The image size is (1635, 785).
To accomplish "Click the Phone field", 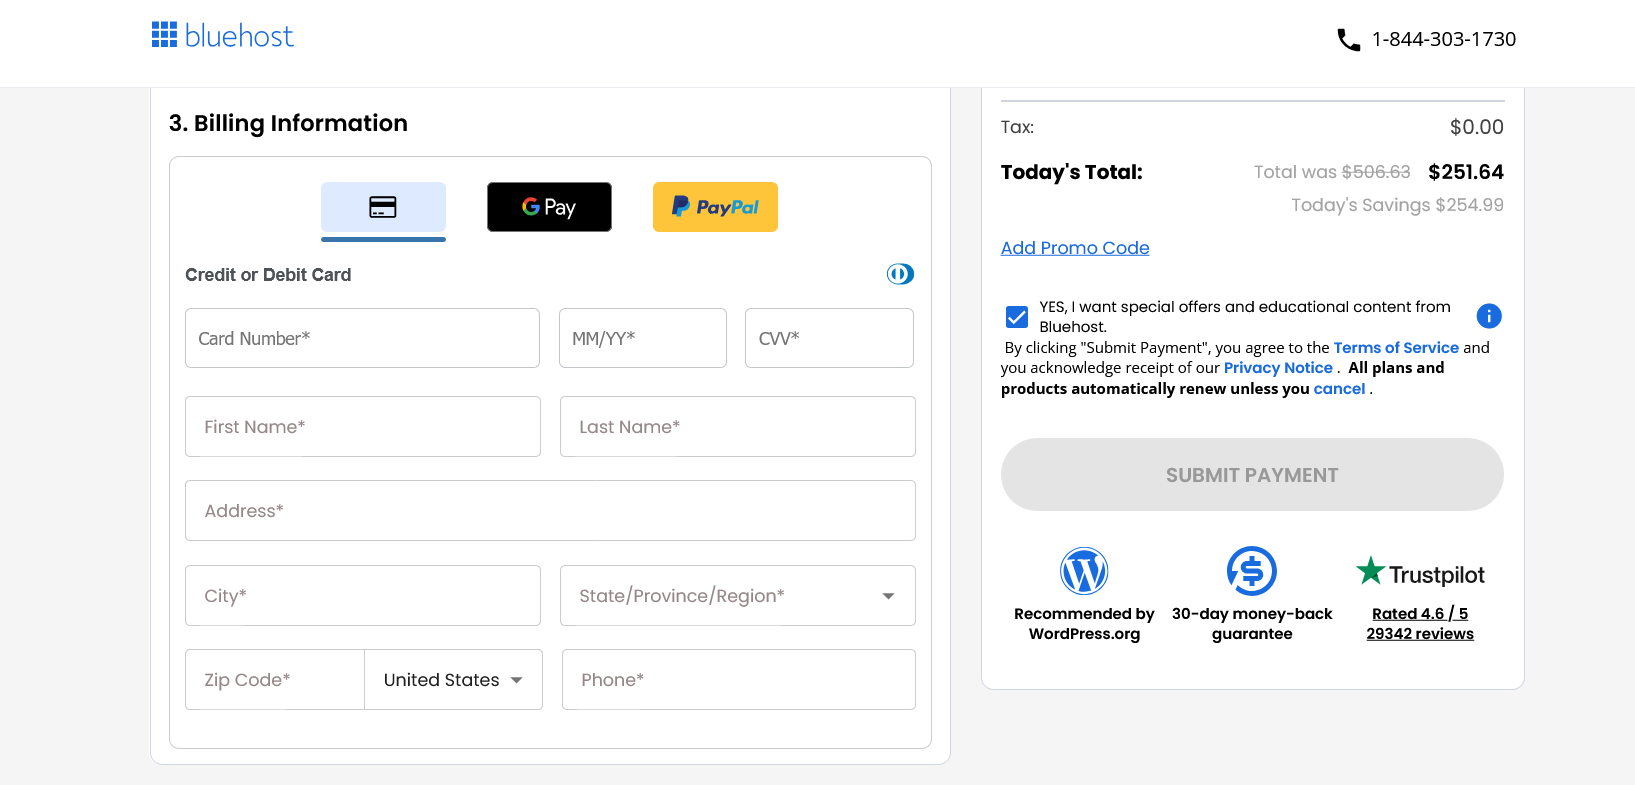I will coord(739,680).
